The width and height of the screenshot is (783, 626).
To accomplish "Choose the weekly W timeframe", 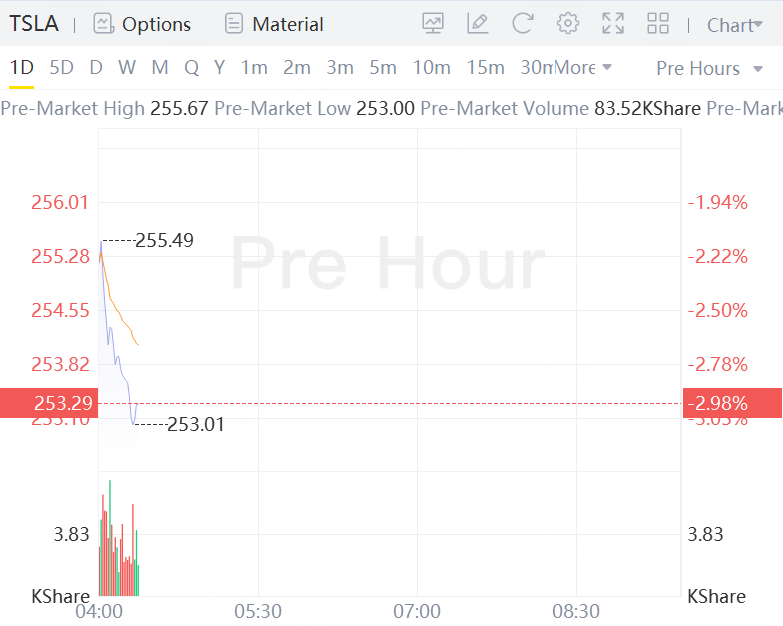I will (127, 68).
